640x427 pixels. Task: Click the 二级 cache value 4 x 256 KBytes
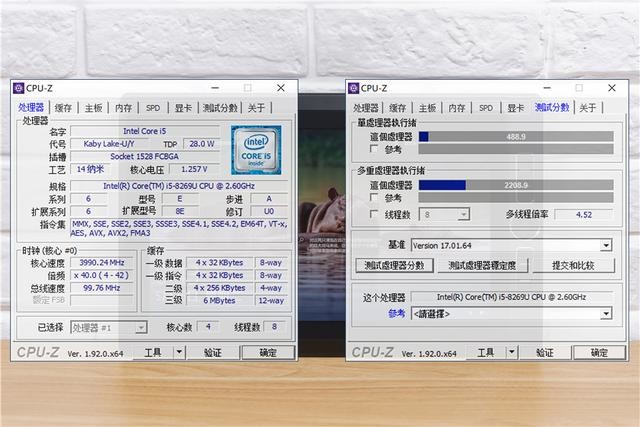(x=220, y=288)
